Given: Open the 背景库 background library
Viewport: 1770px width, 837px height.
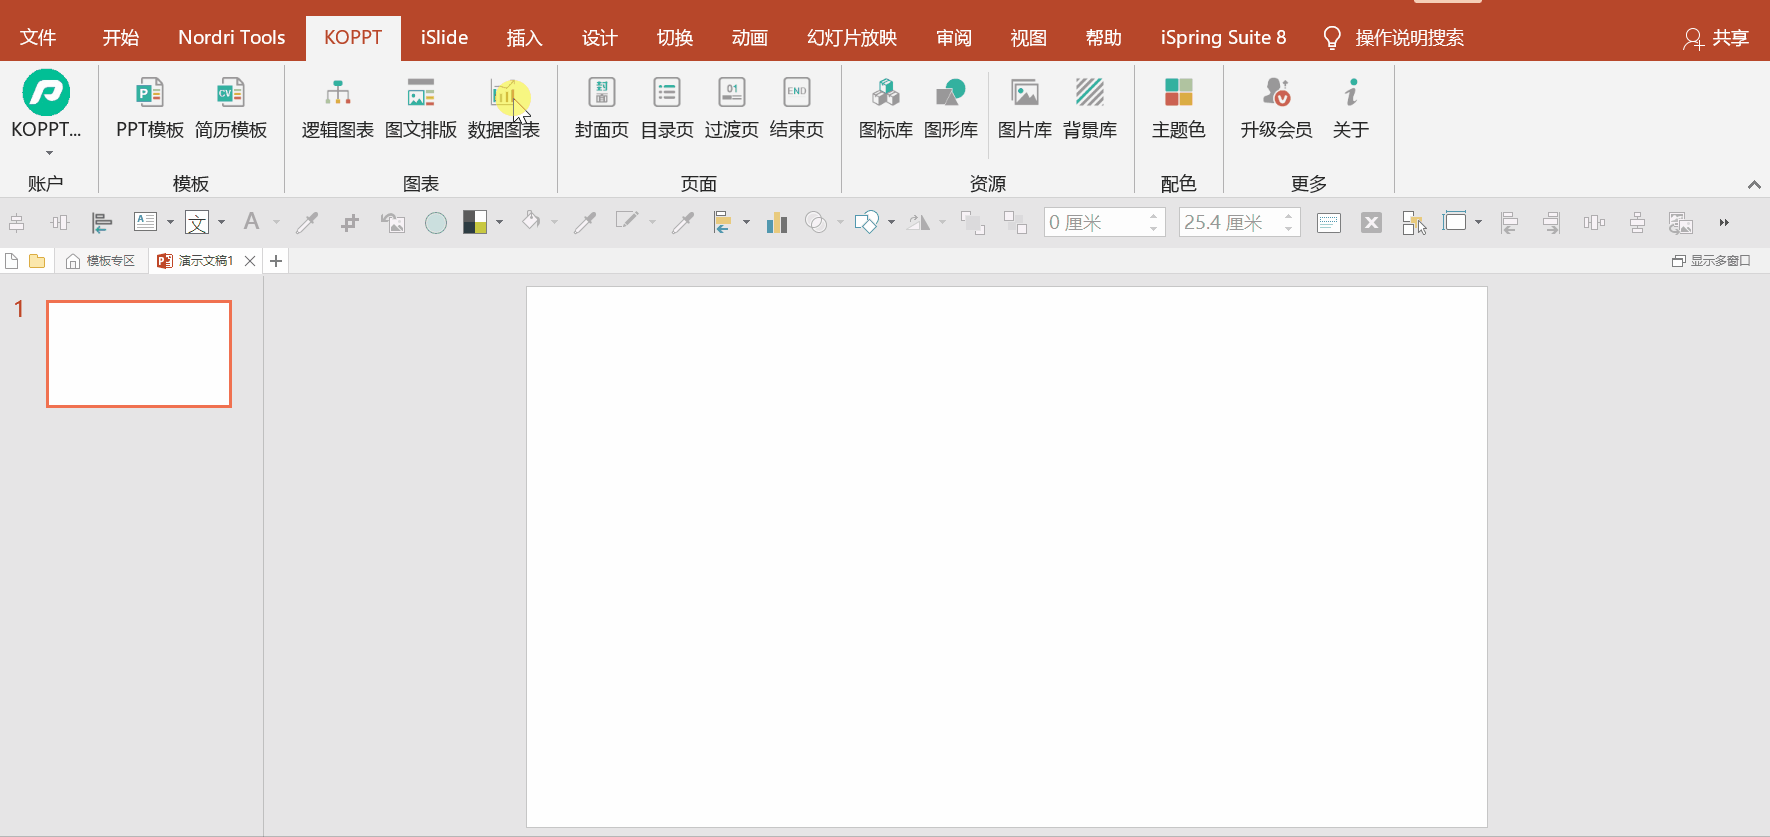Looking at the screenshot, I should [1089, 108].
